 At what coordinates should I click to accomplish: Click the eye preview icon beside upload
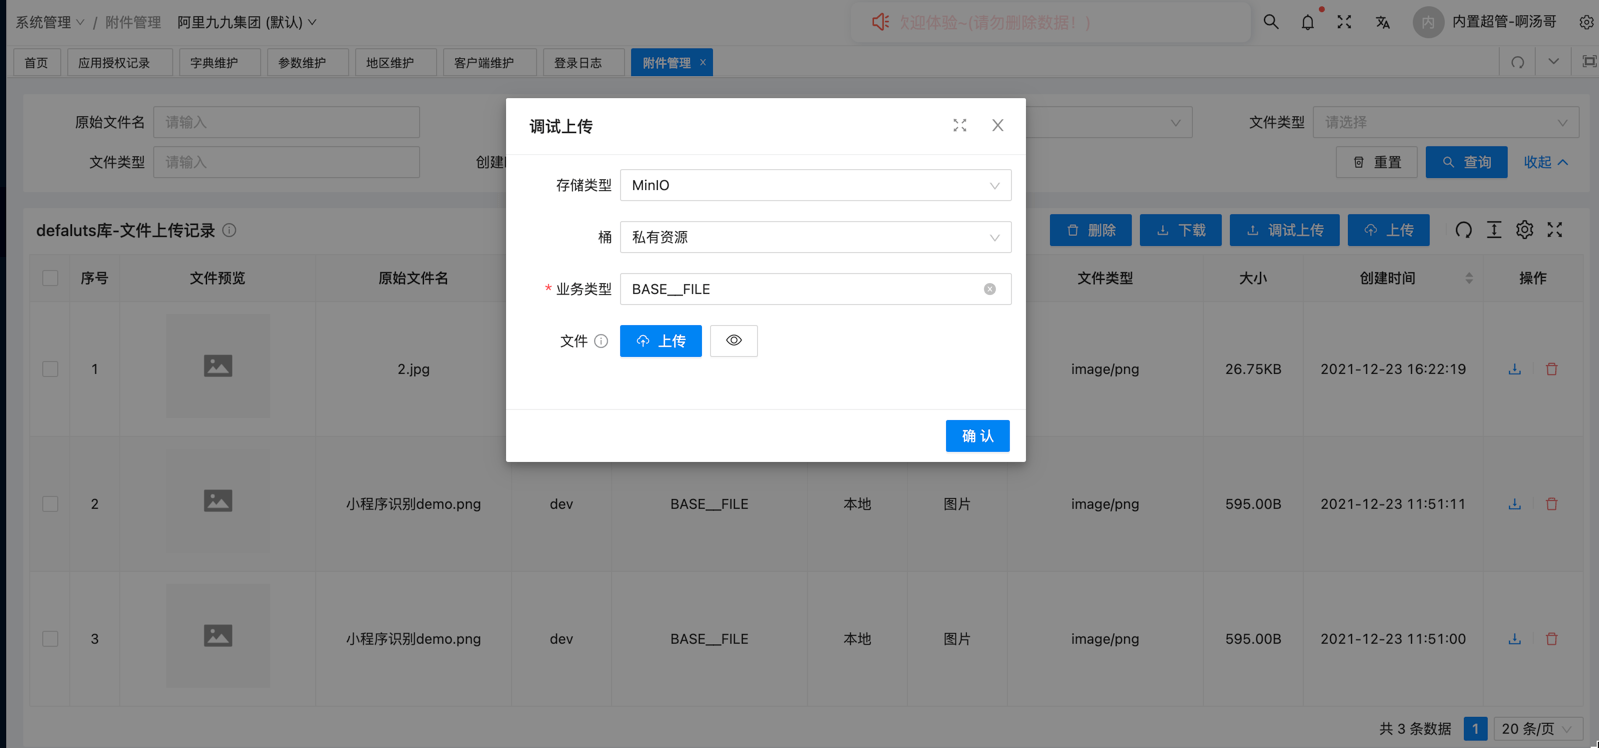click(733, 341)
